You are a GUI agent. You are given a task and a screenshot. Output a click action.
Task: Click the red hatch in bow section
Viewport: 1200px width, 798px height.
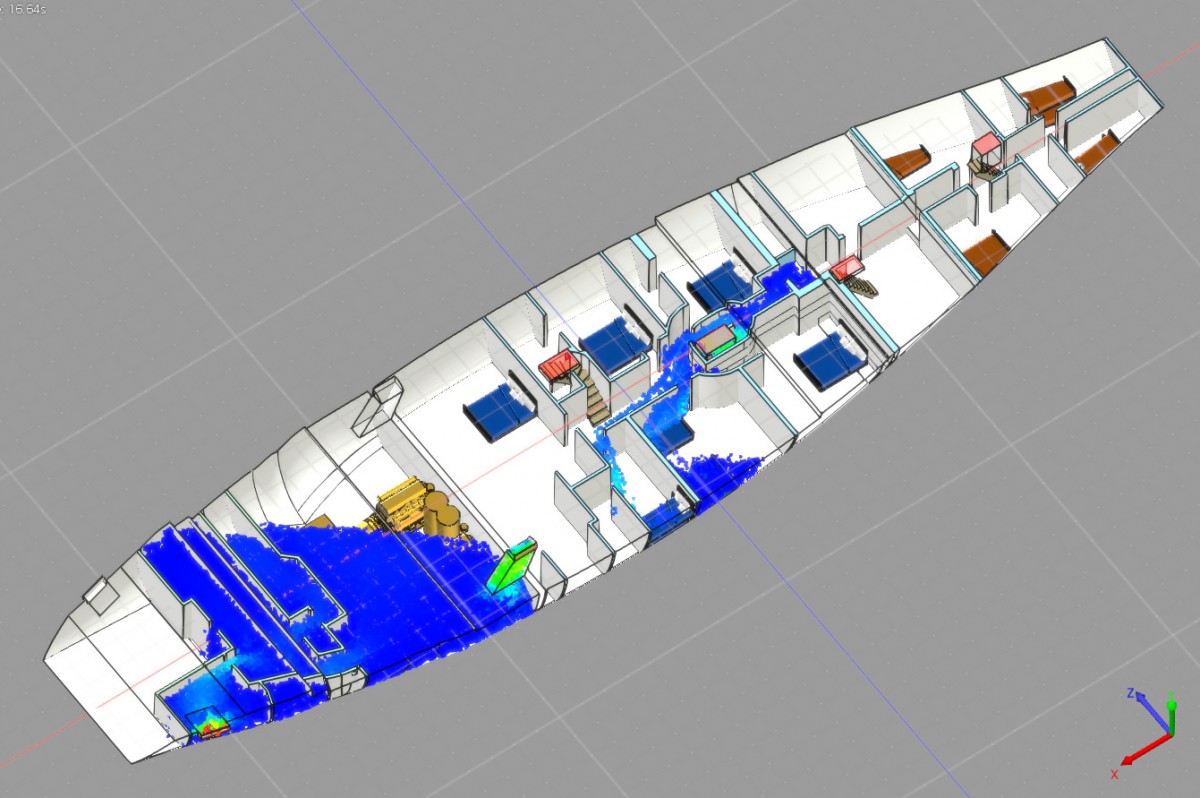coord(986,146)
